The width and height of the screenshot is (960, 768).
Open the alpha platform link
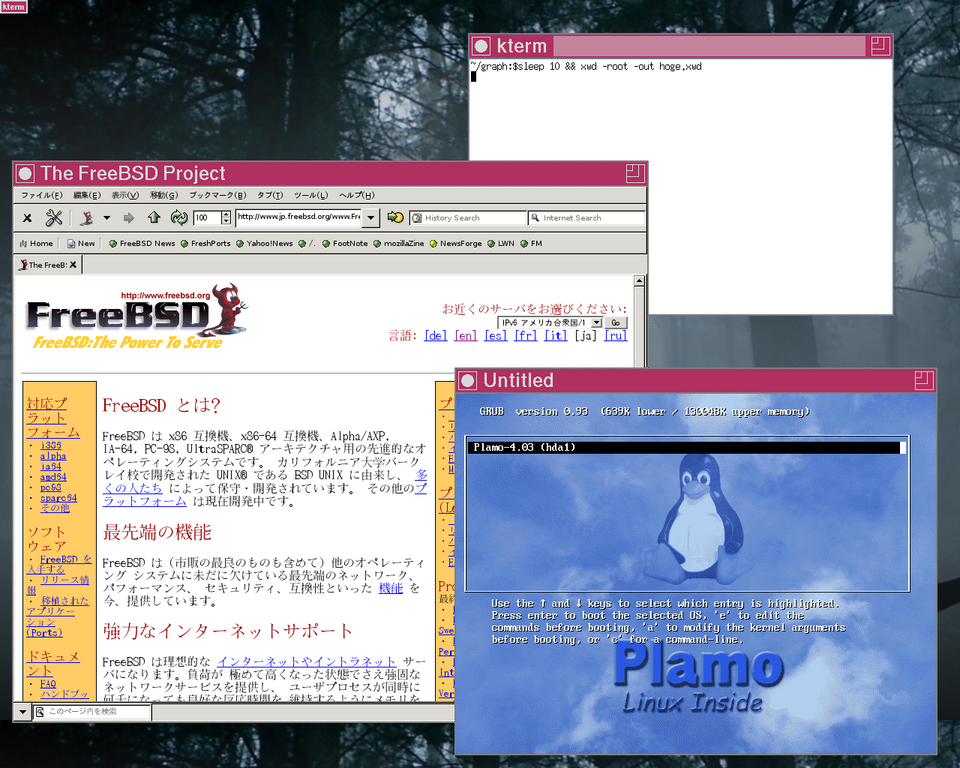click(x=53, y=456)
